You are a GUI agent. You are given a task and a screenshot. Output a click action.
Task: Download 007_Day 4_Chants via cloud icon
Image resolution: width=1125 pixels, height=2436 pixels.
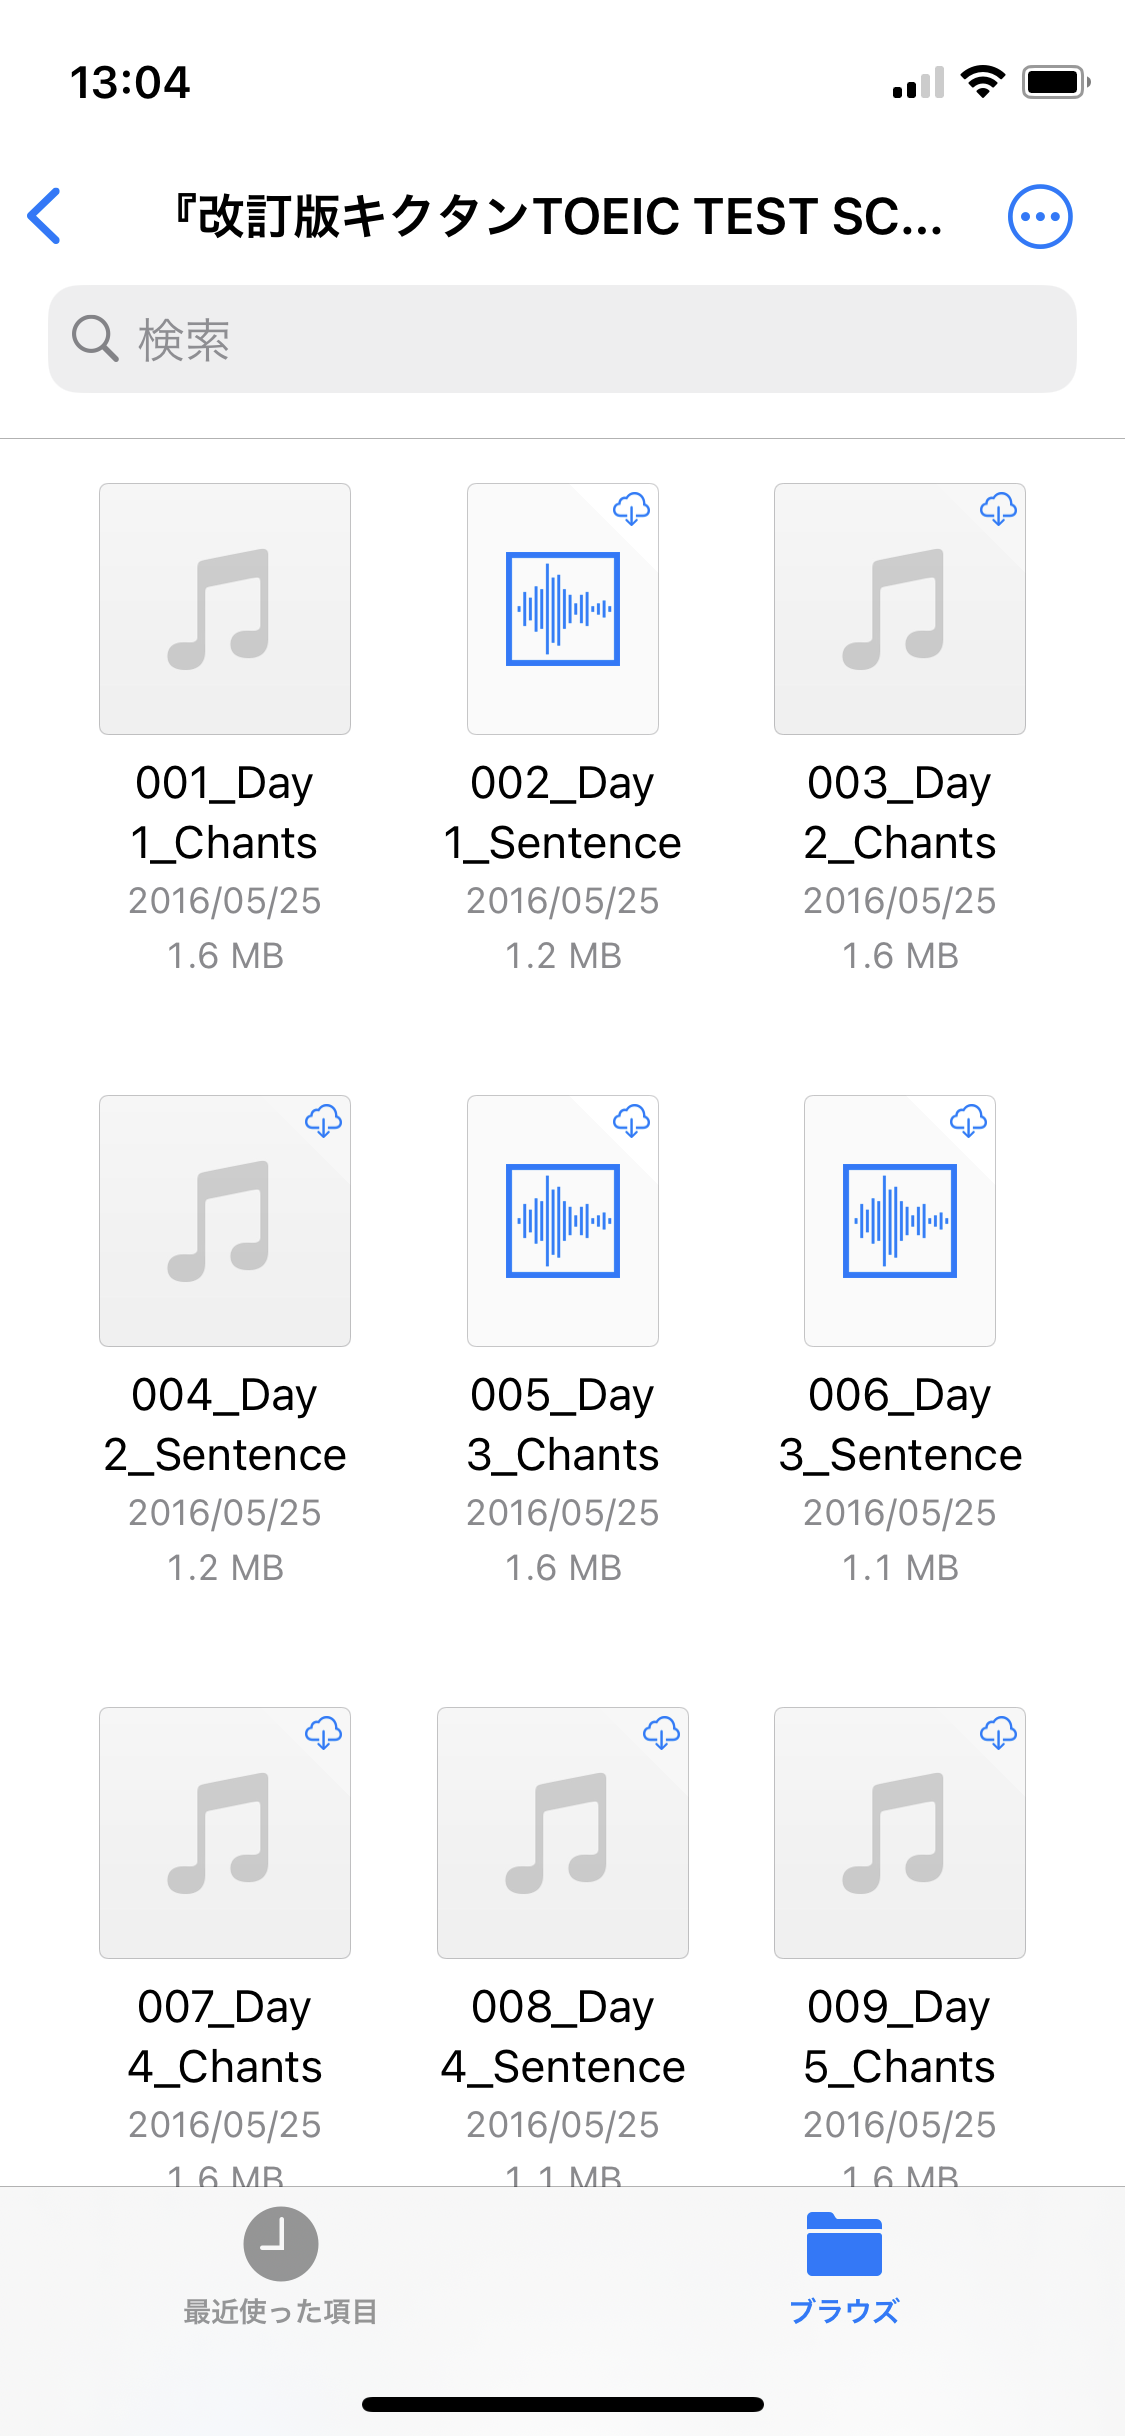pos(323,1733)
